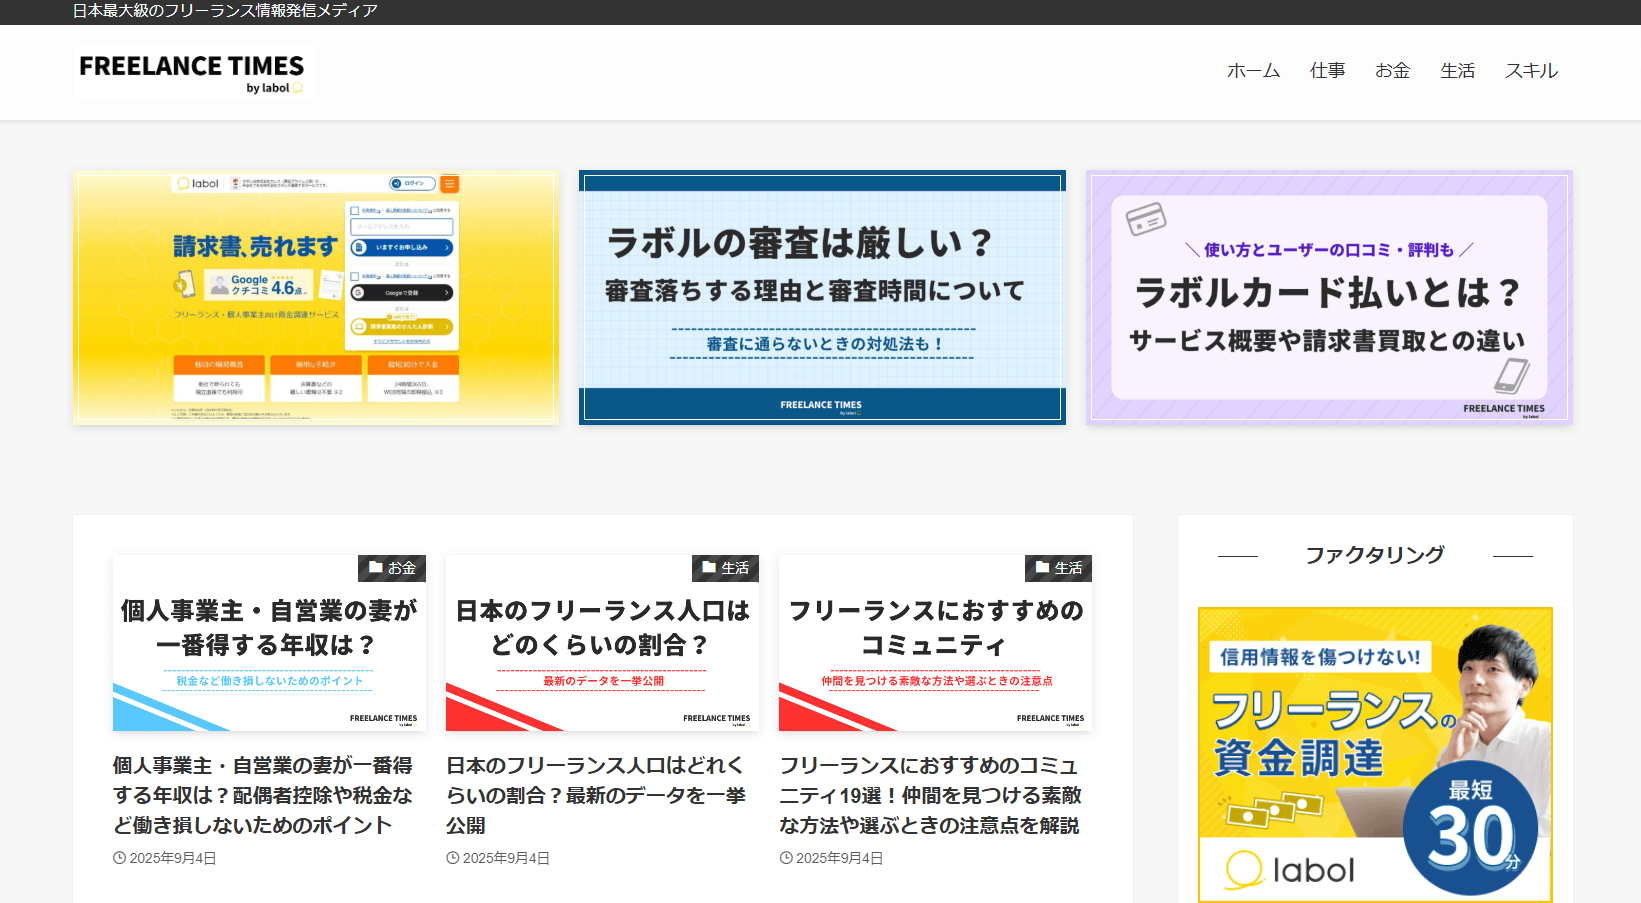Screen dimensions: 1641x903
Task: Open thumbnail 日本のフリーランス人口はどのくらいの割合？
Action: click(602, 643)
